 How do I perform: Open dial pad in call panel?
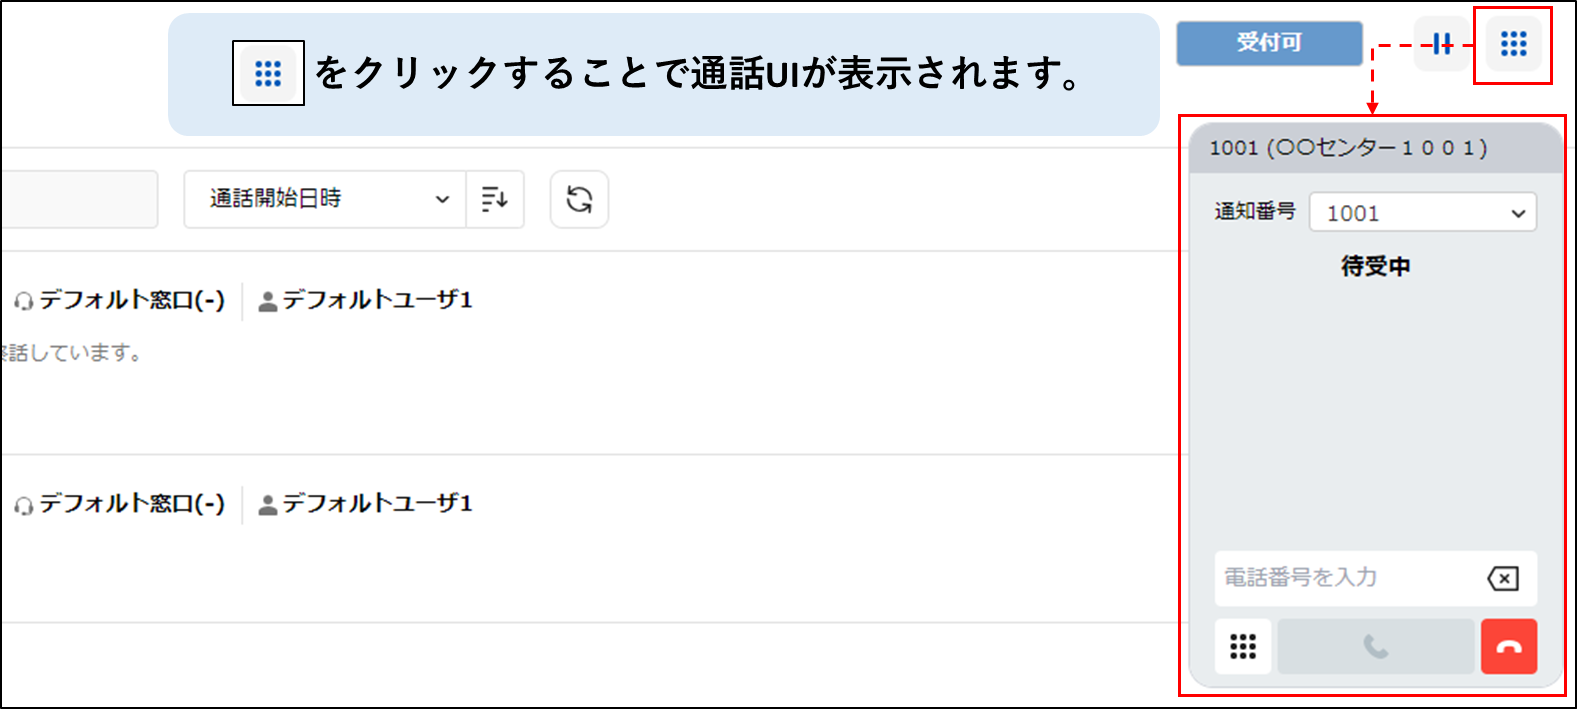point(1243,647)
